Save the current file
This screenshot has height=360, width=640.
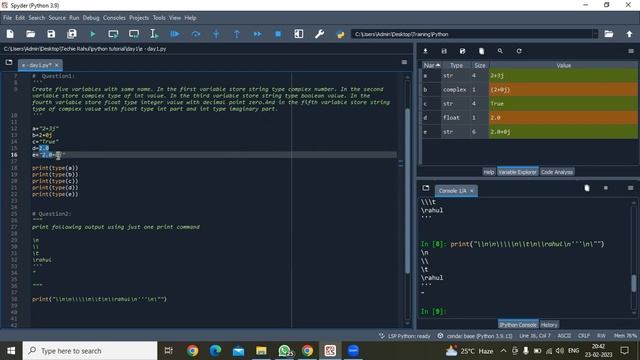51,34
